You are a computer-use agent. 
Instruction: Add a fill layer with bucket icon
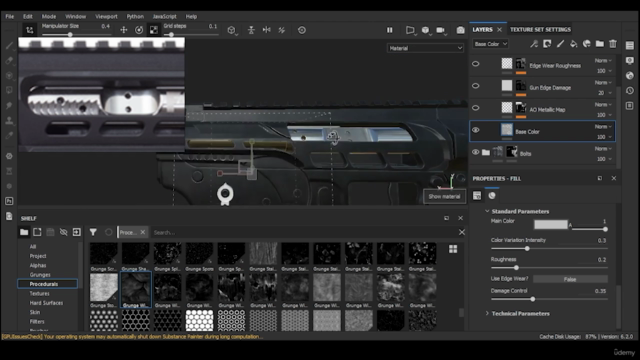pos(573,44)
